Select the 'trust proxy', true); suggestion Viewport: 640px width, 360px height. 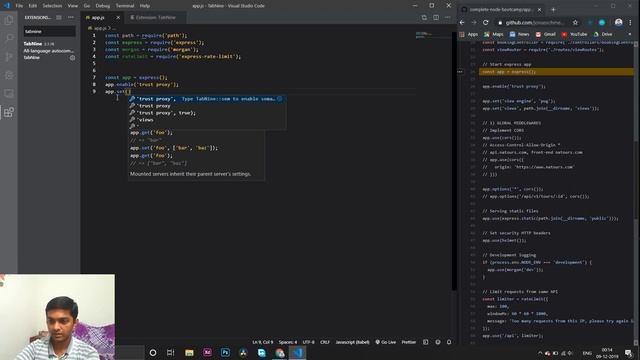[x=207, y=113]
